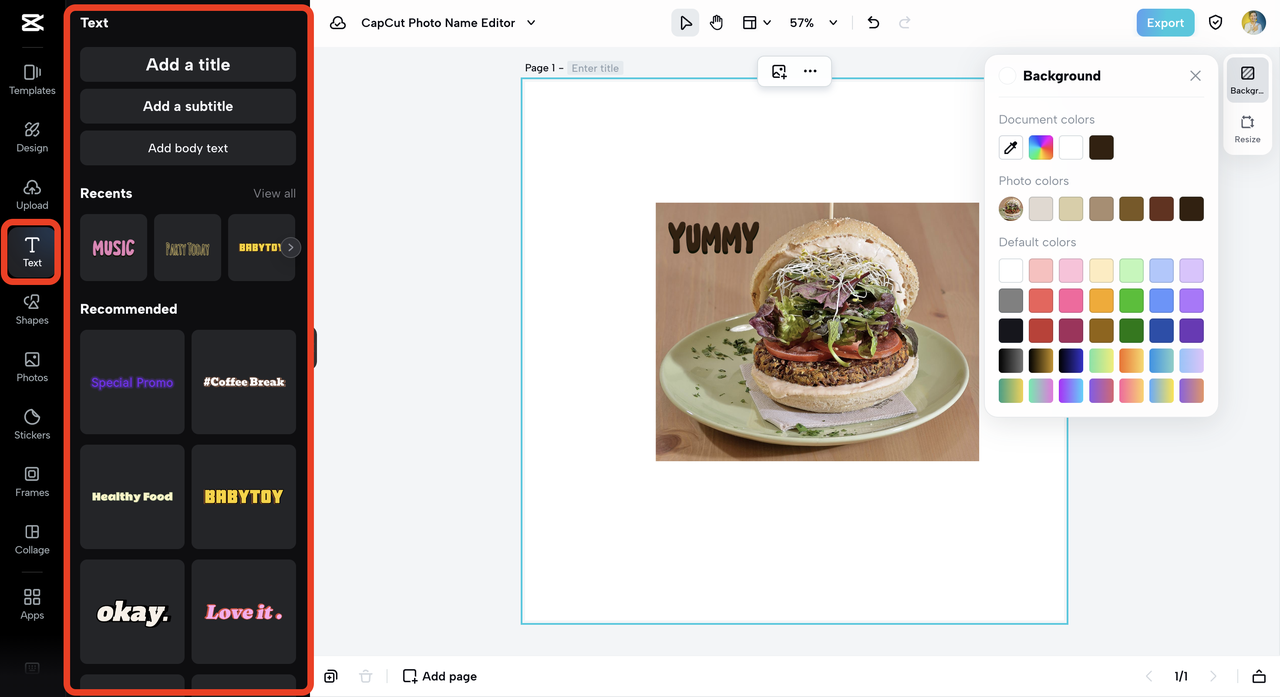Go to the next page arrow
1280x697 pixels.
1213,677
